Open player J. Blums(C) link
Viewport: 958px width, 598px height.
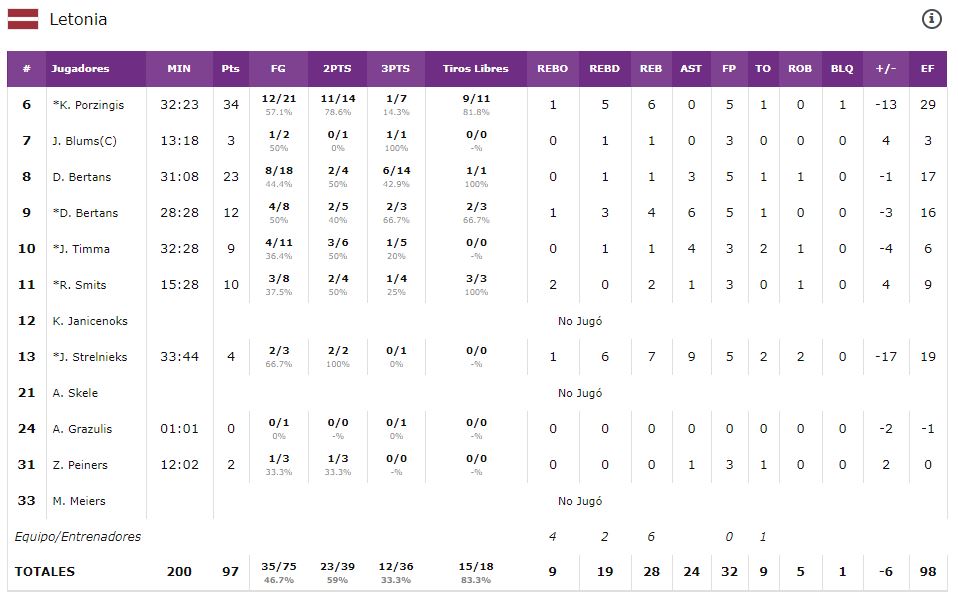(84, 141)
